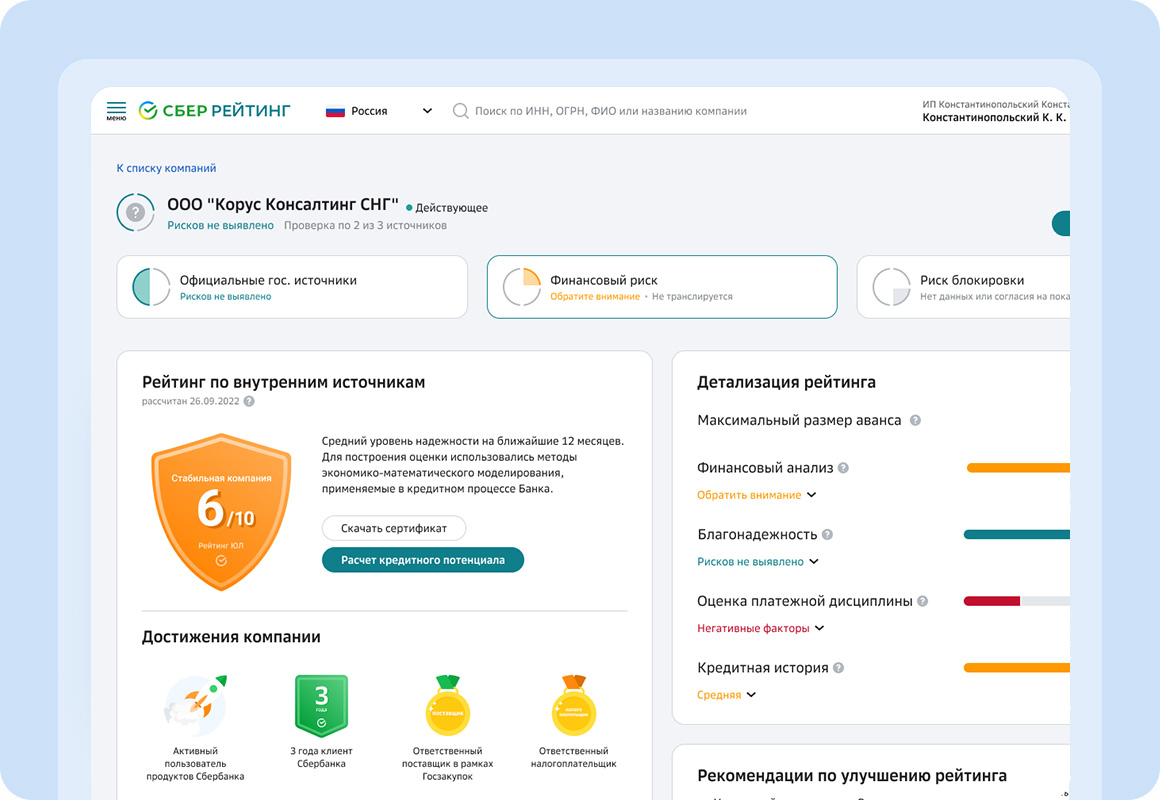Click the search magnifier icon

click(x=460, y=111)
